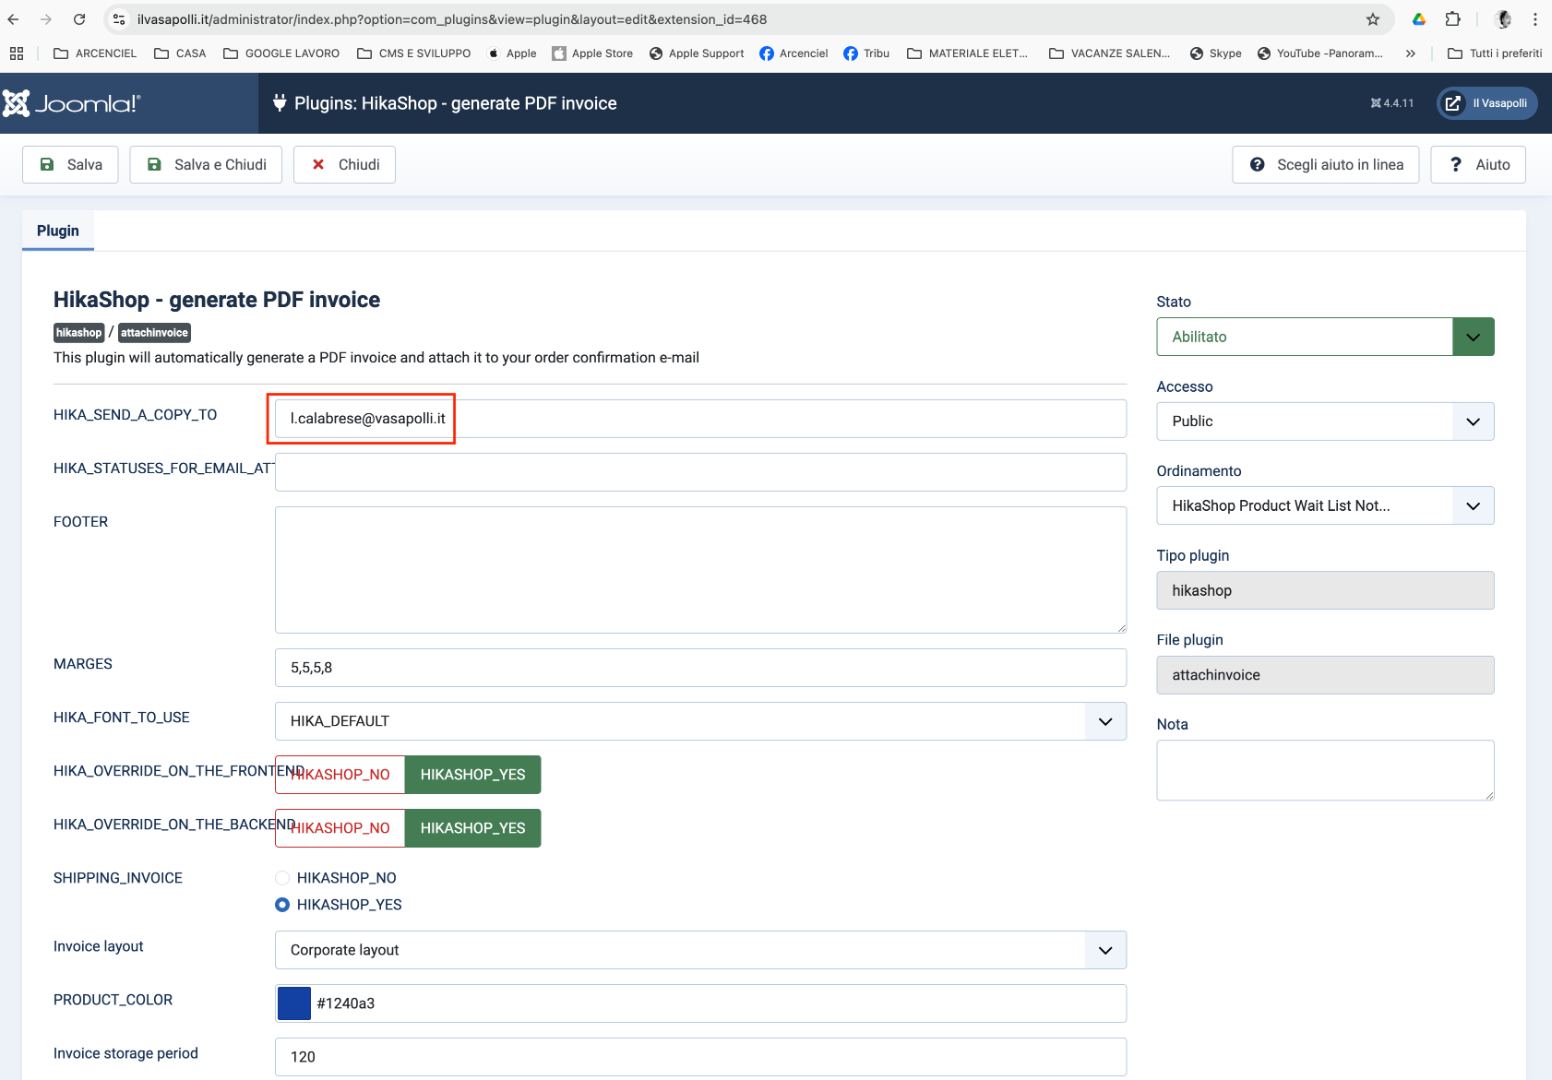
Task: Click the plug icon beside Plugins title
Action: point(280,103)
